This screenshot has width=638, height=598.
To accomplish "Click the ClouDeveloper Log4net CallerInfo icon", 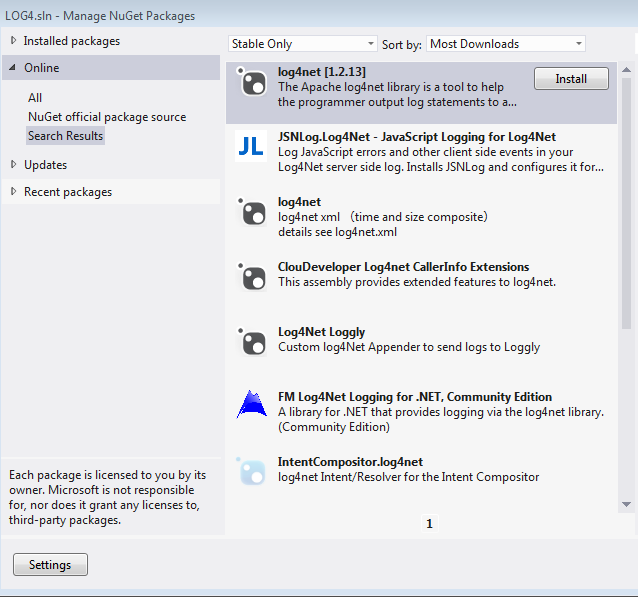I will pyautogui.click(x=251, y=276).
